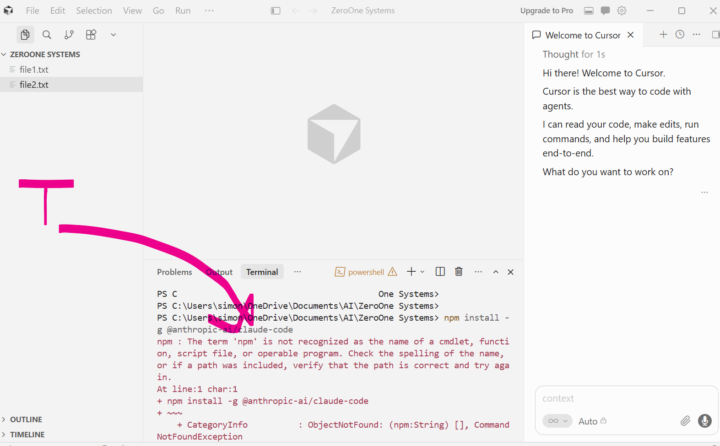
Task: Maximize terminal panel with up chevron
Action: pyautogui.click(x=495, y=272)
